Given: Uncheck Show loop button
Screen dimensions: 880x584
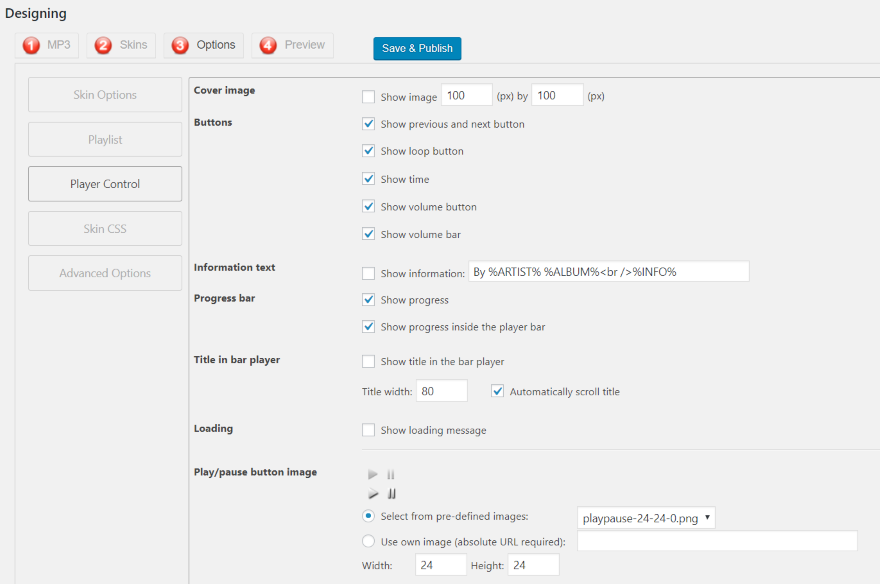Looking at the screenshot, I should point(368,151).
